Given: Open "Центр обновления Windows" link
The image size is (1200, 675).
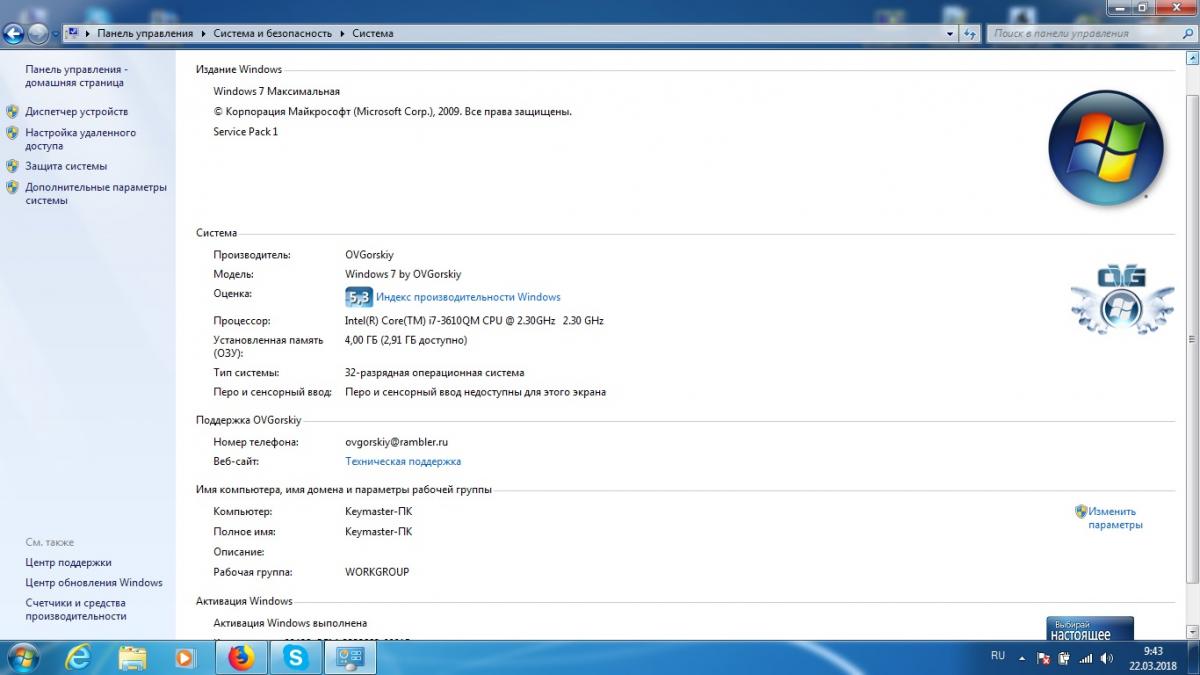Looking at the screenshot, I should pos(94,582).
